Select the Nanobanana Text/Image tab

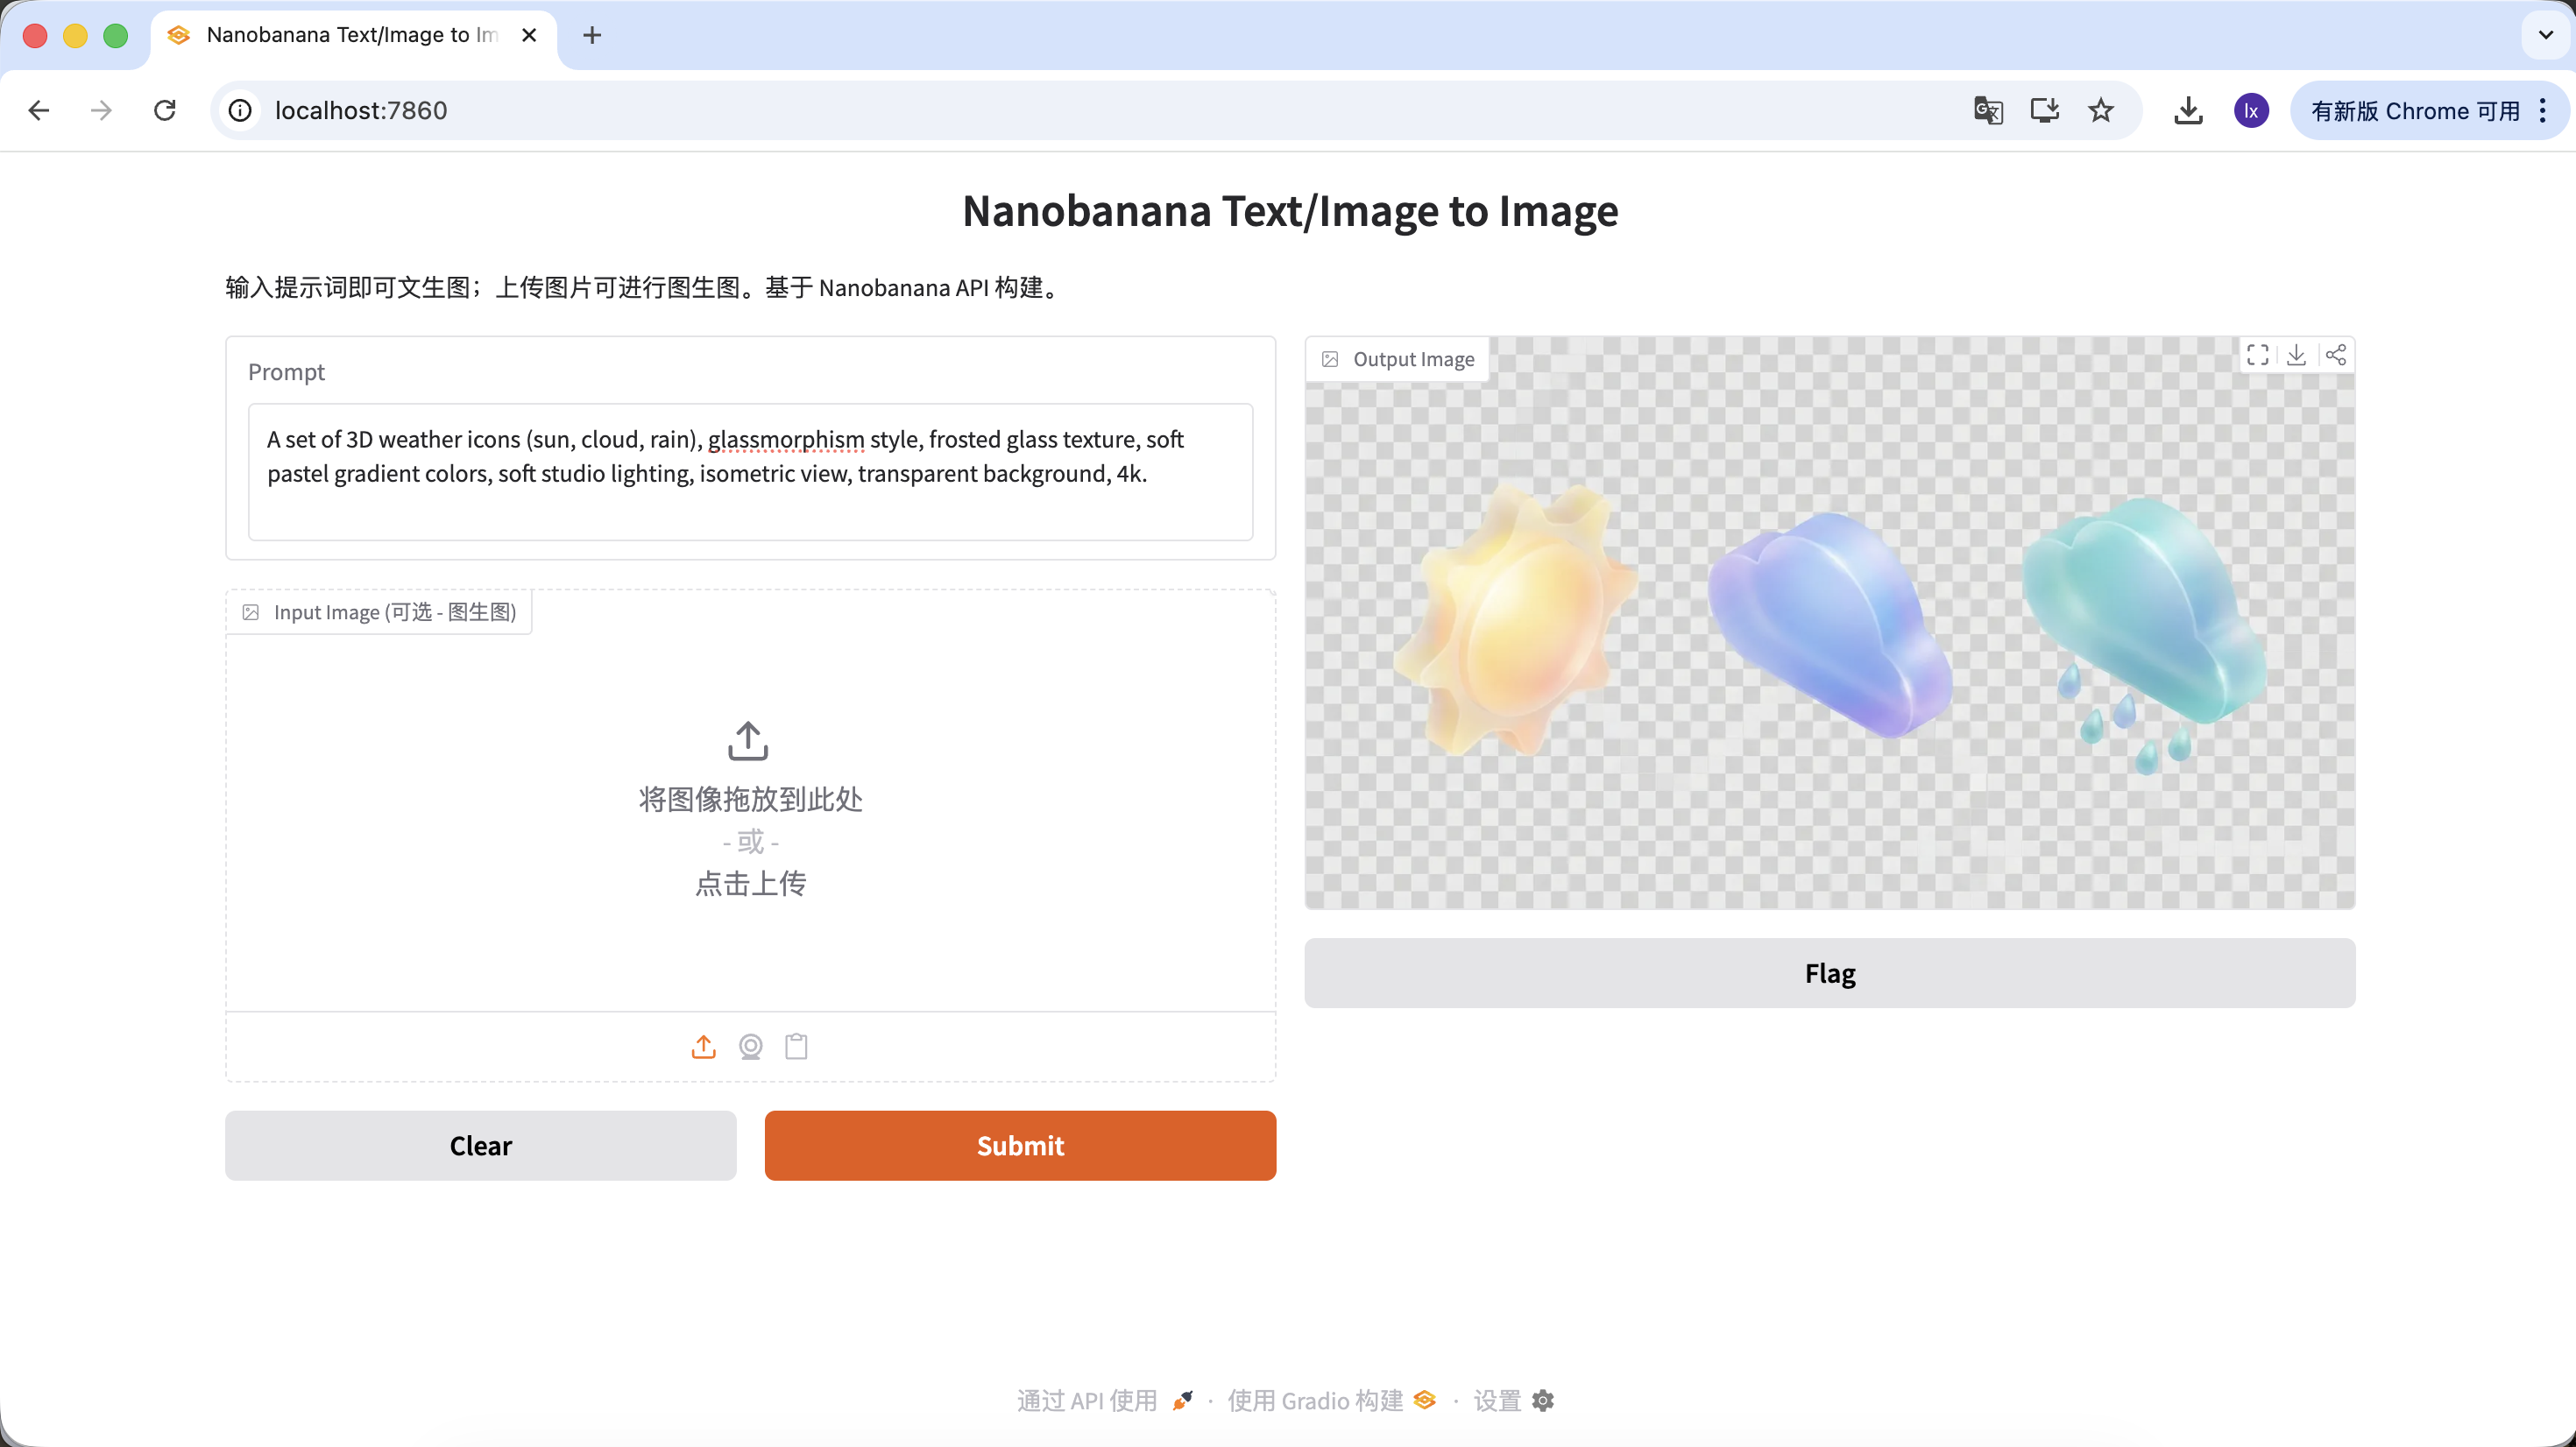(x=350, y=35)
